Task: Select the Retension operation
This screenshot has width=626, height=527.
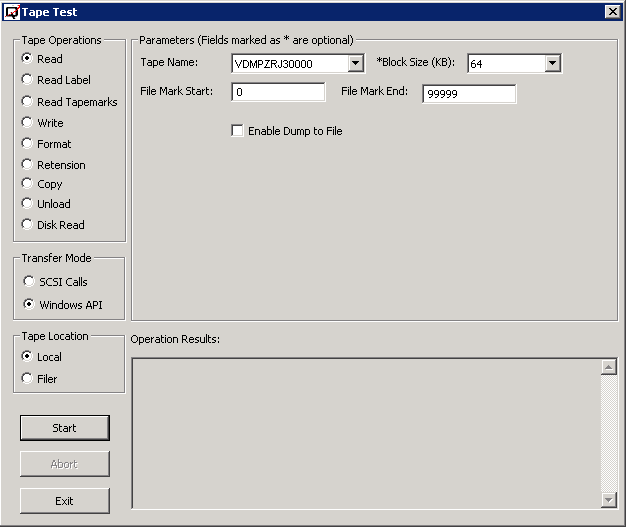Action: pos(28,164)
